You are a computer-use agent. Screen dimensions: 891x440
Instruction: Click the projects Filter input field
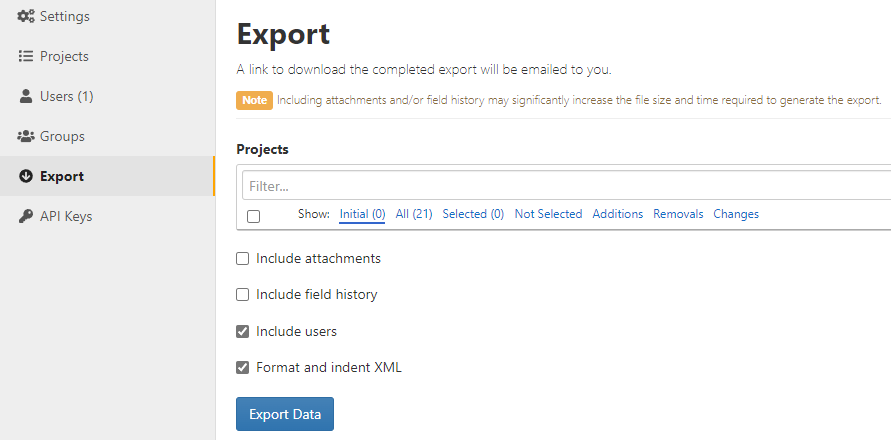tap(567, 186)
